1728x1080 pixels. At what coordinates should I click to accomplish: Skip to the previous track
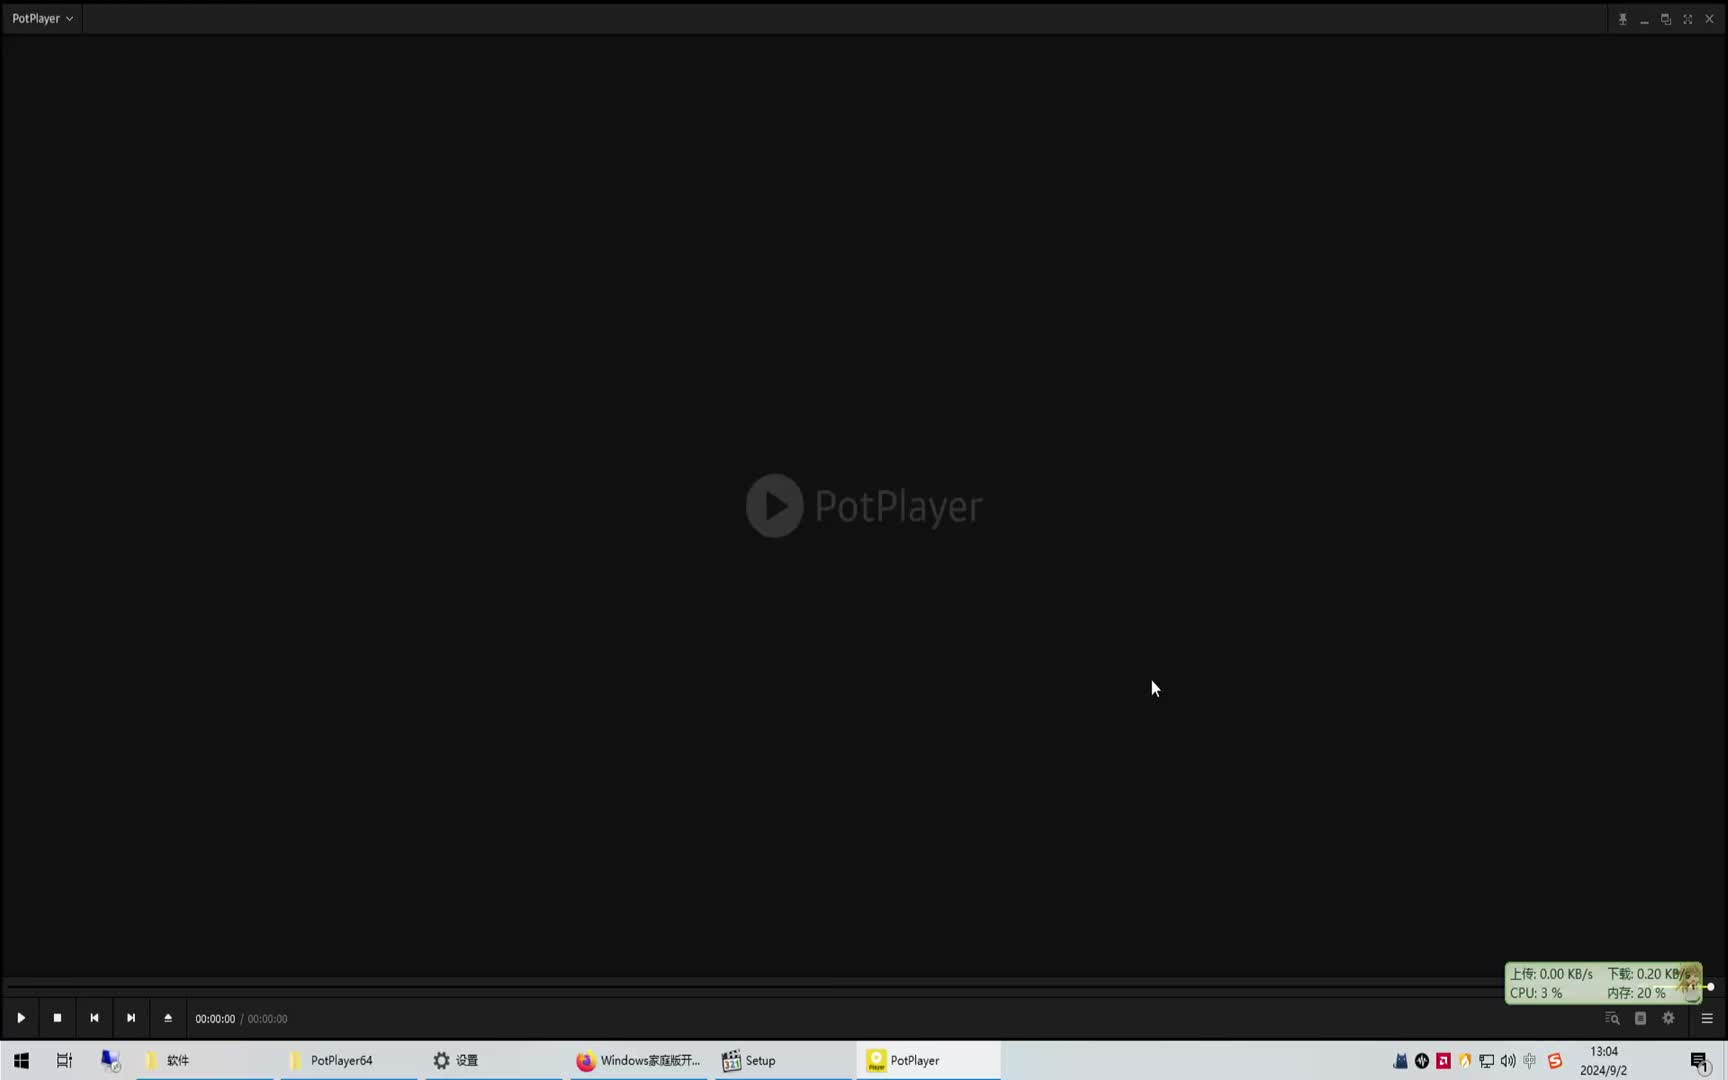click(94, 1018)
